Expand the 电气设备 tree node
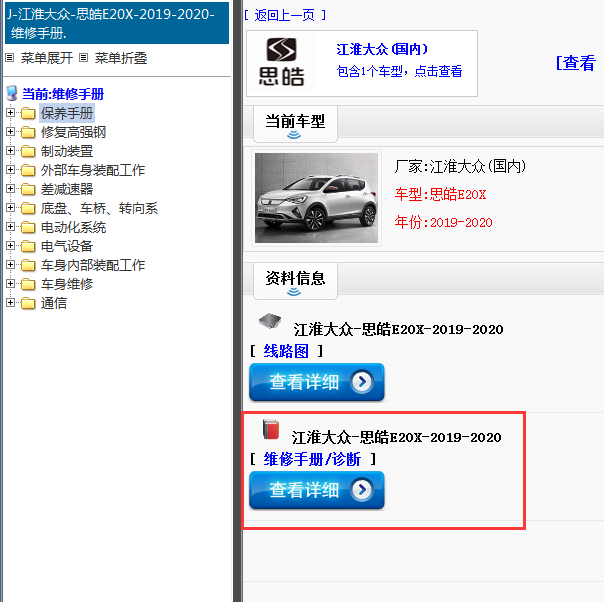The width and height of the screenshot is (604, 602). pos(10,245)
